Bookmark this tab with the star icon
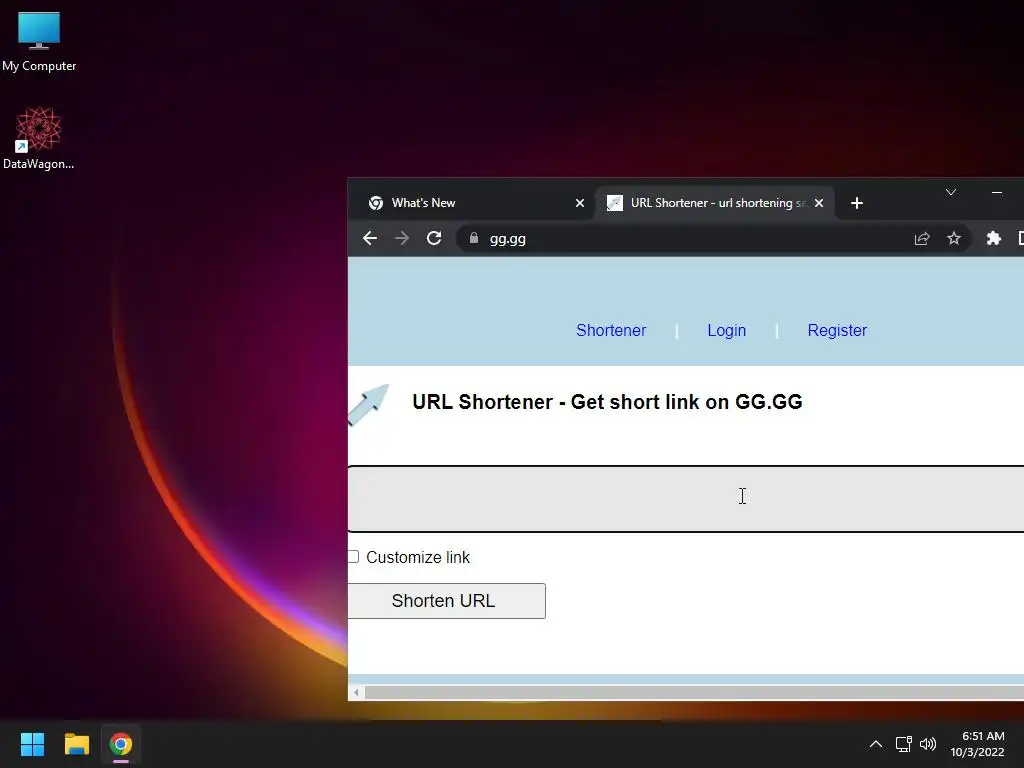 tap(953, 238)
